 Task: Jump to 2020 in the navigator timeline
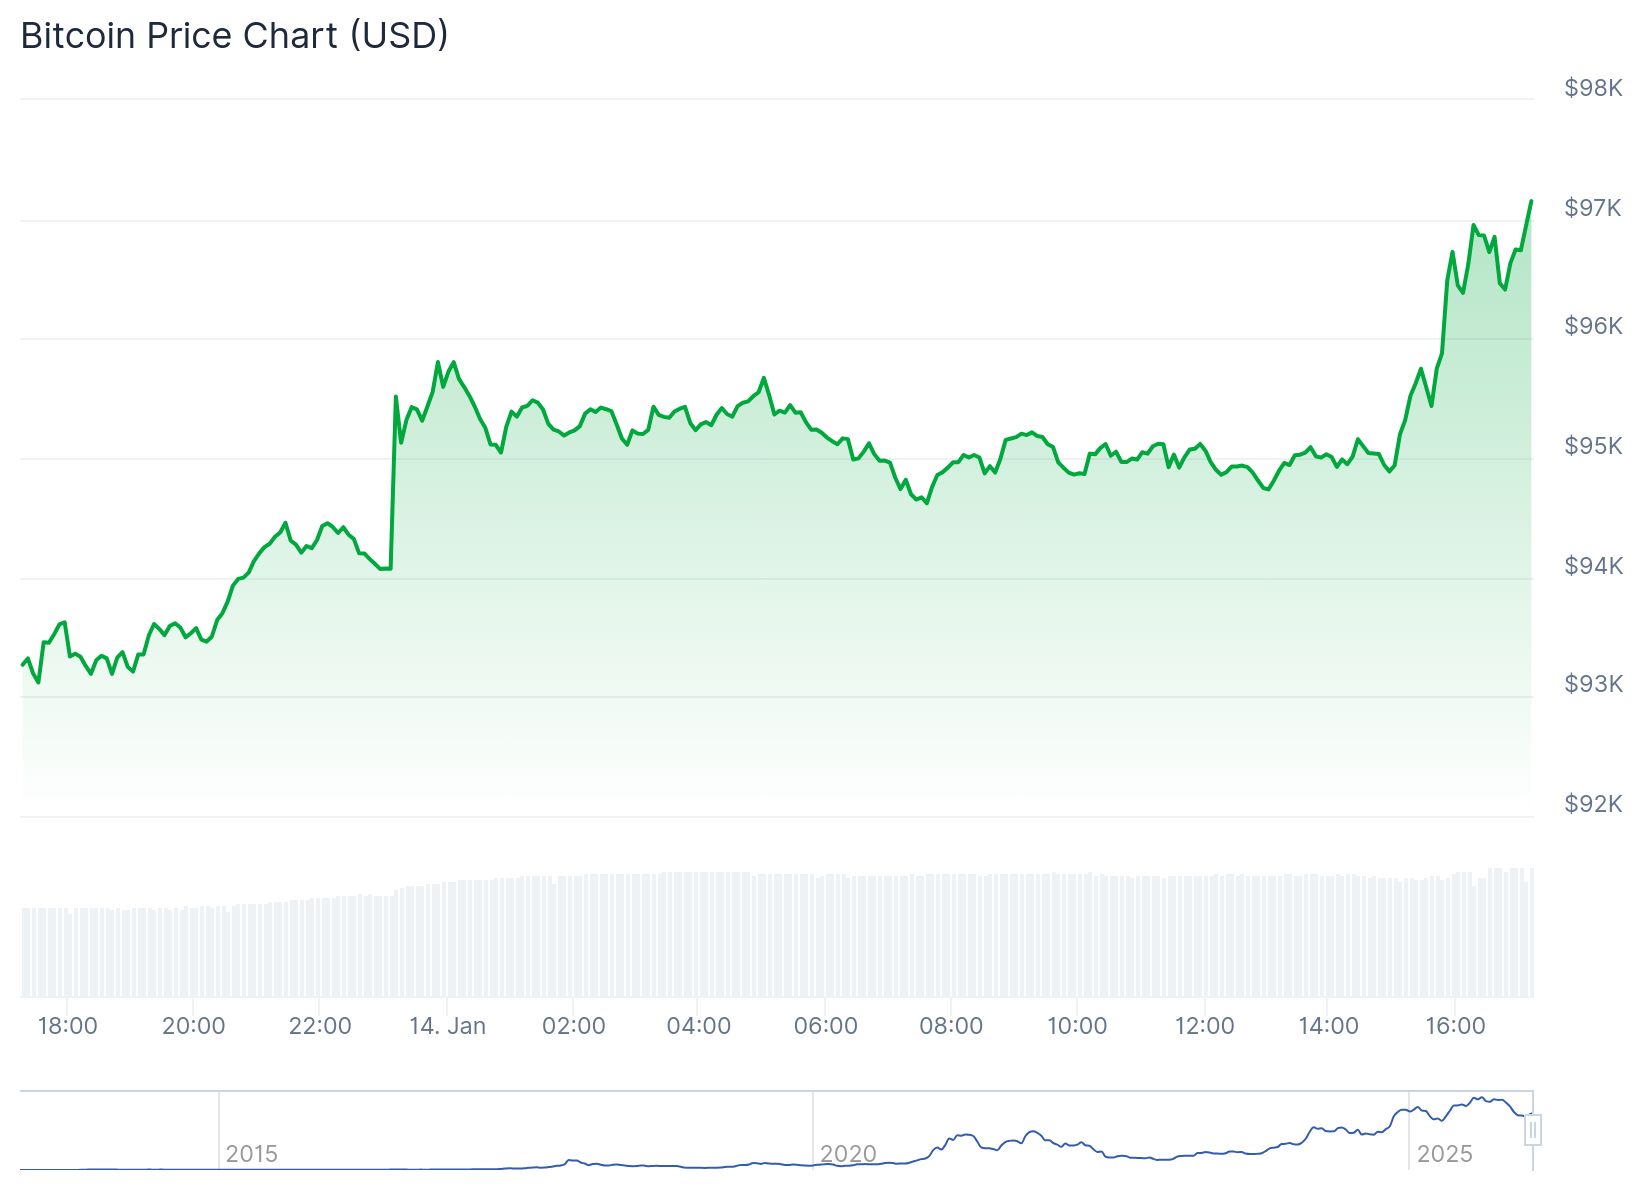click(848, 1154)
